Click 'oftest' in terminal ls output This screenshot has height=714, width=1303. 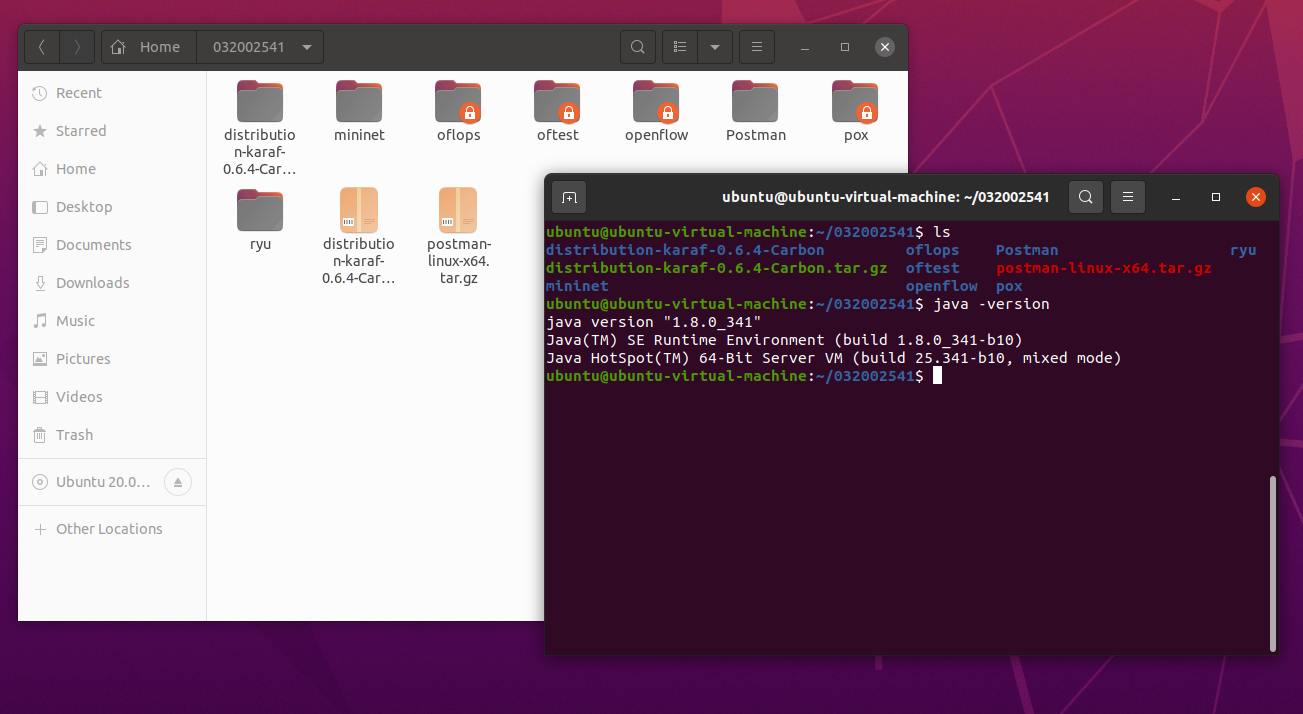[x=933, y=268]
